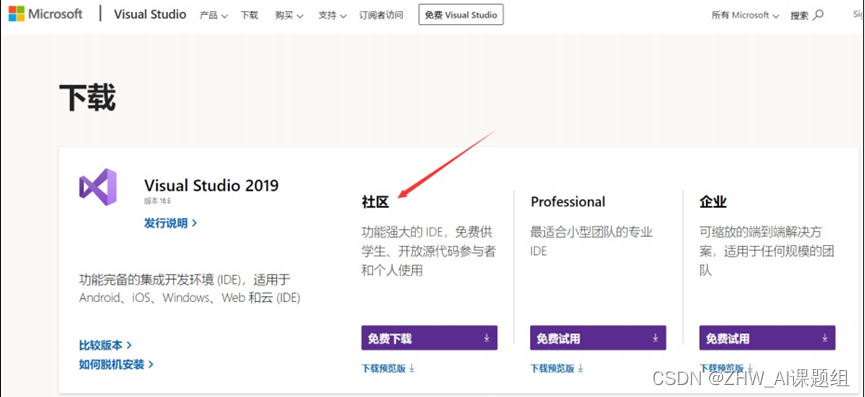The height and width of the screenshot is (397, 865).
Task: Click the 搜索 magnifier icon
Action: click(819, 15)
